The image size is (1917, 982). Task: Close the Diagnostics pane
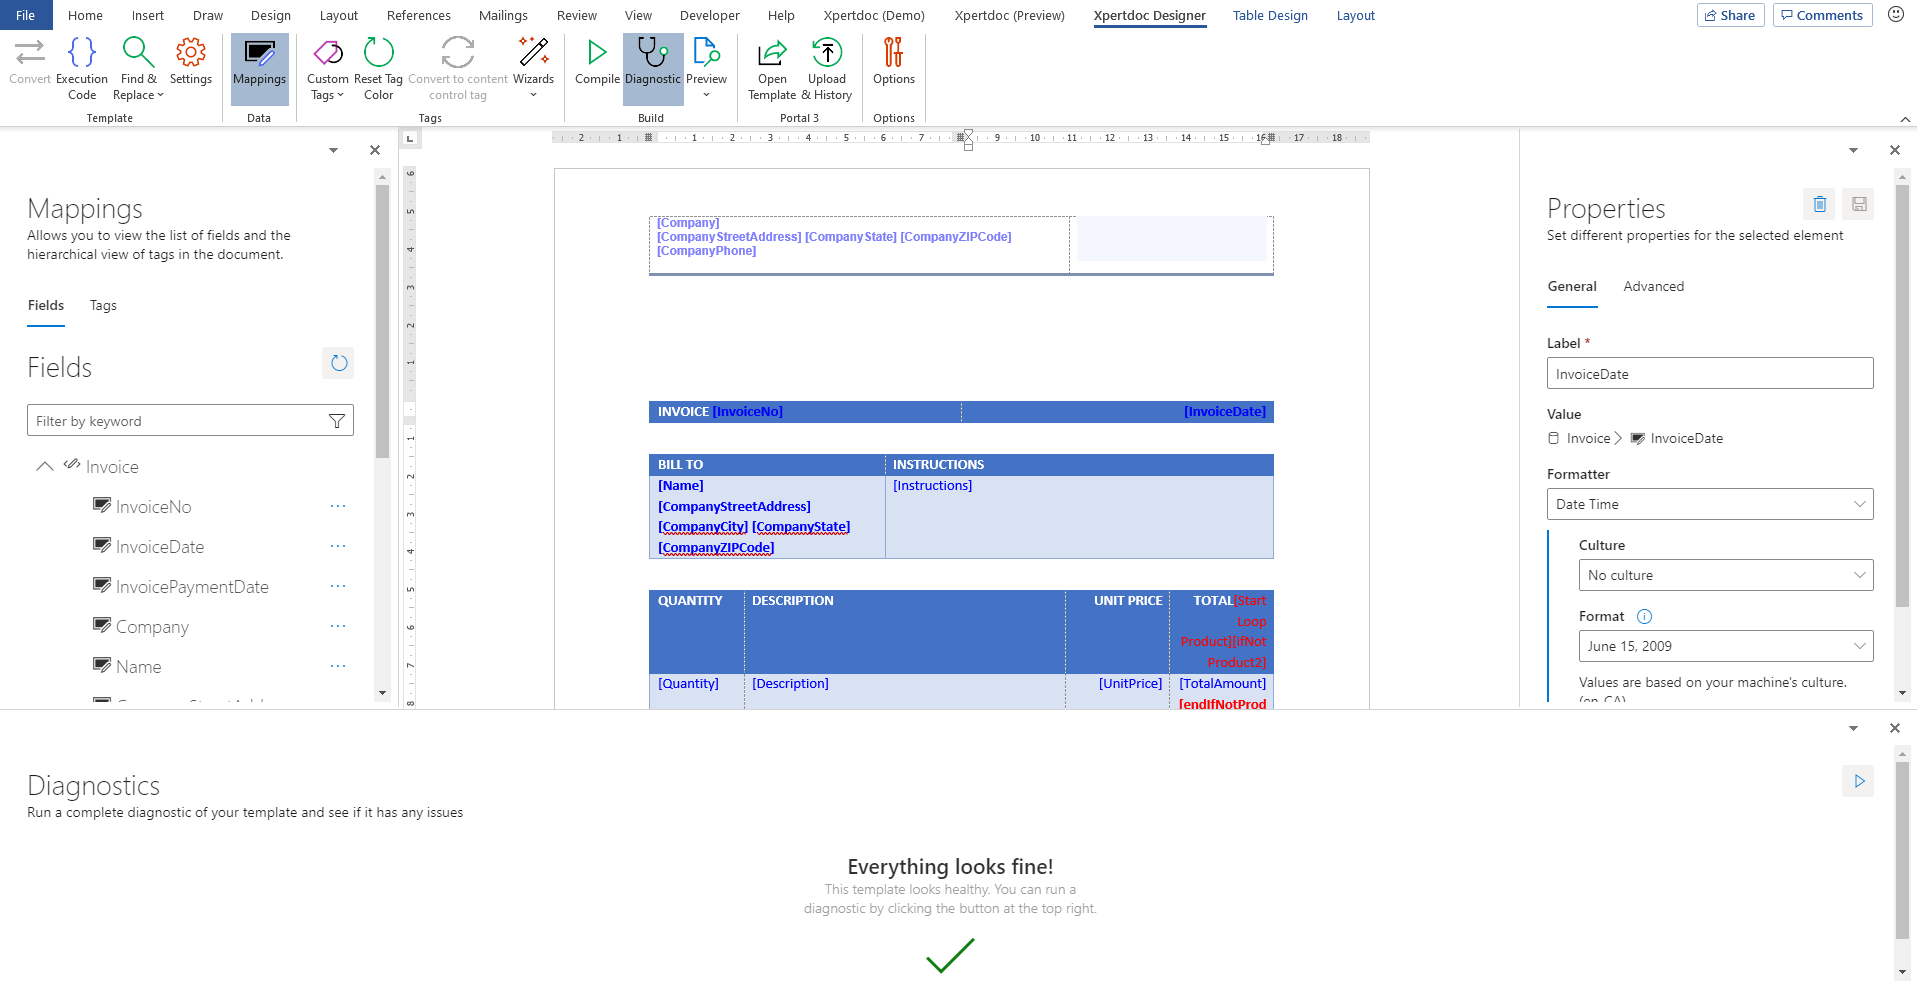click(1895, 728)
